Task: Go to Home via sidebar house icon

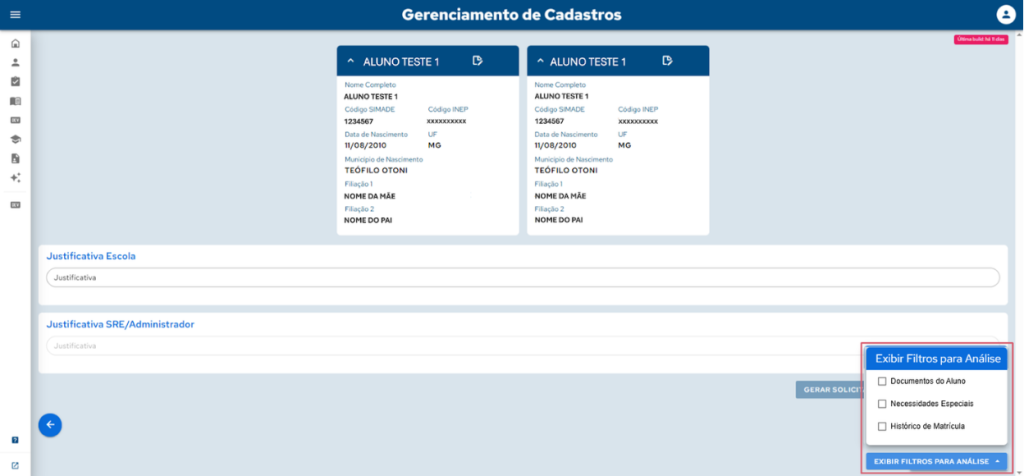Action: pos(15,44)
